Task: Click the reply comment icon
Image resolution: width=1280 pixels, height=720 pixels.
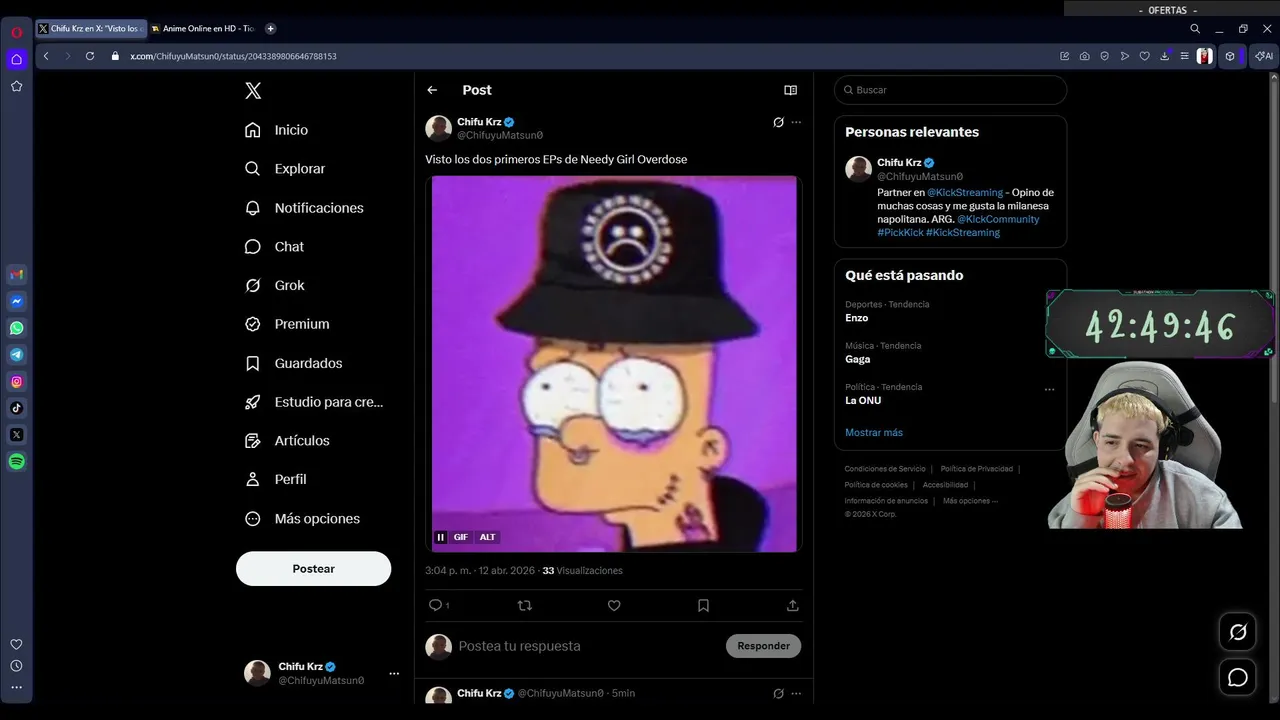Action: click(x=435, y=605)
